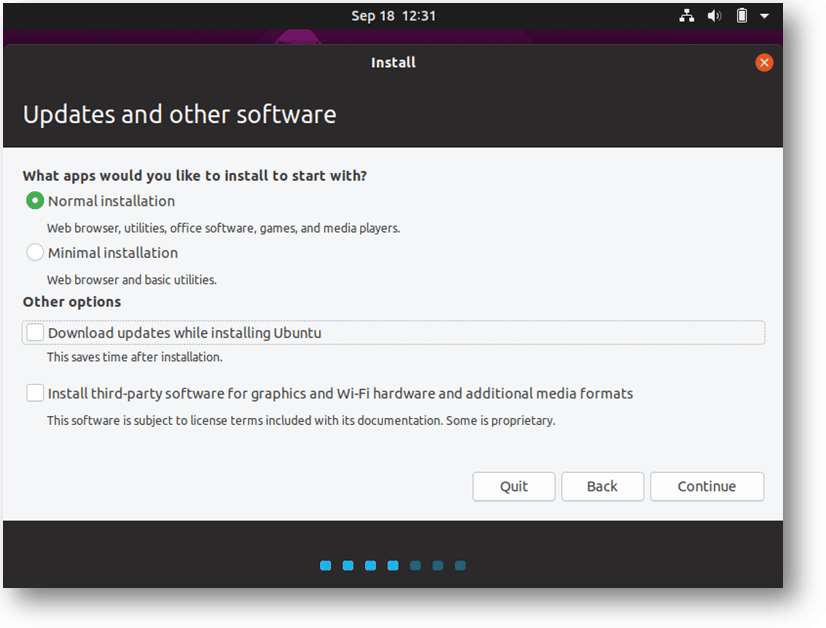This screenshot has height=628, width=826.
Task: Click the last dimmed progress dot
Action: (460, 565)
